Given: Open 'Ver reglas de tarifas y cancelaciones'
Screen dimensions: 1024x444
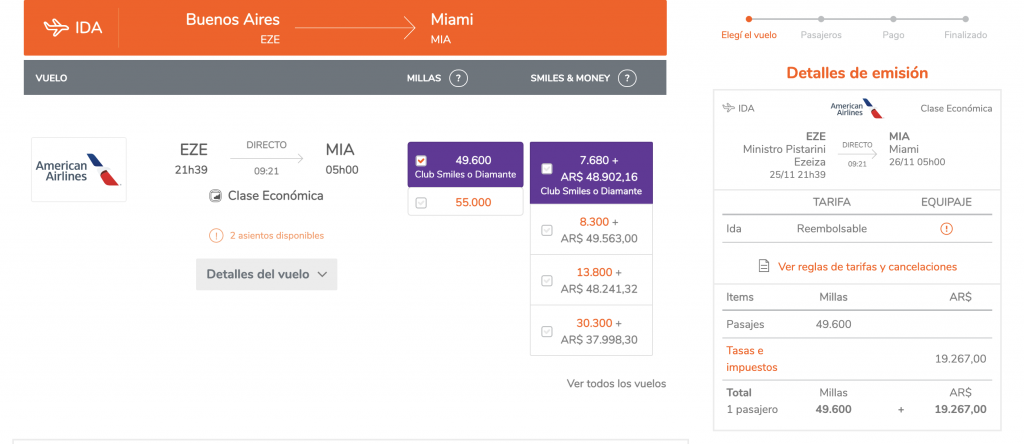Looking at the screenshot, I should (x=867, y=266).
